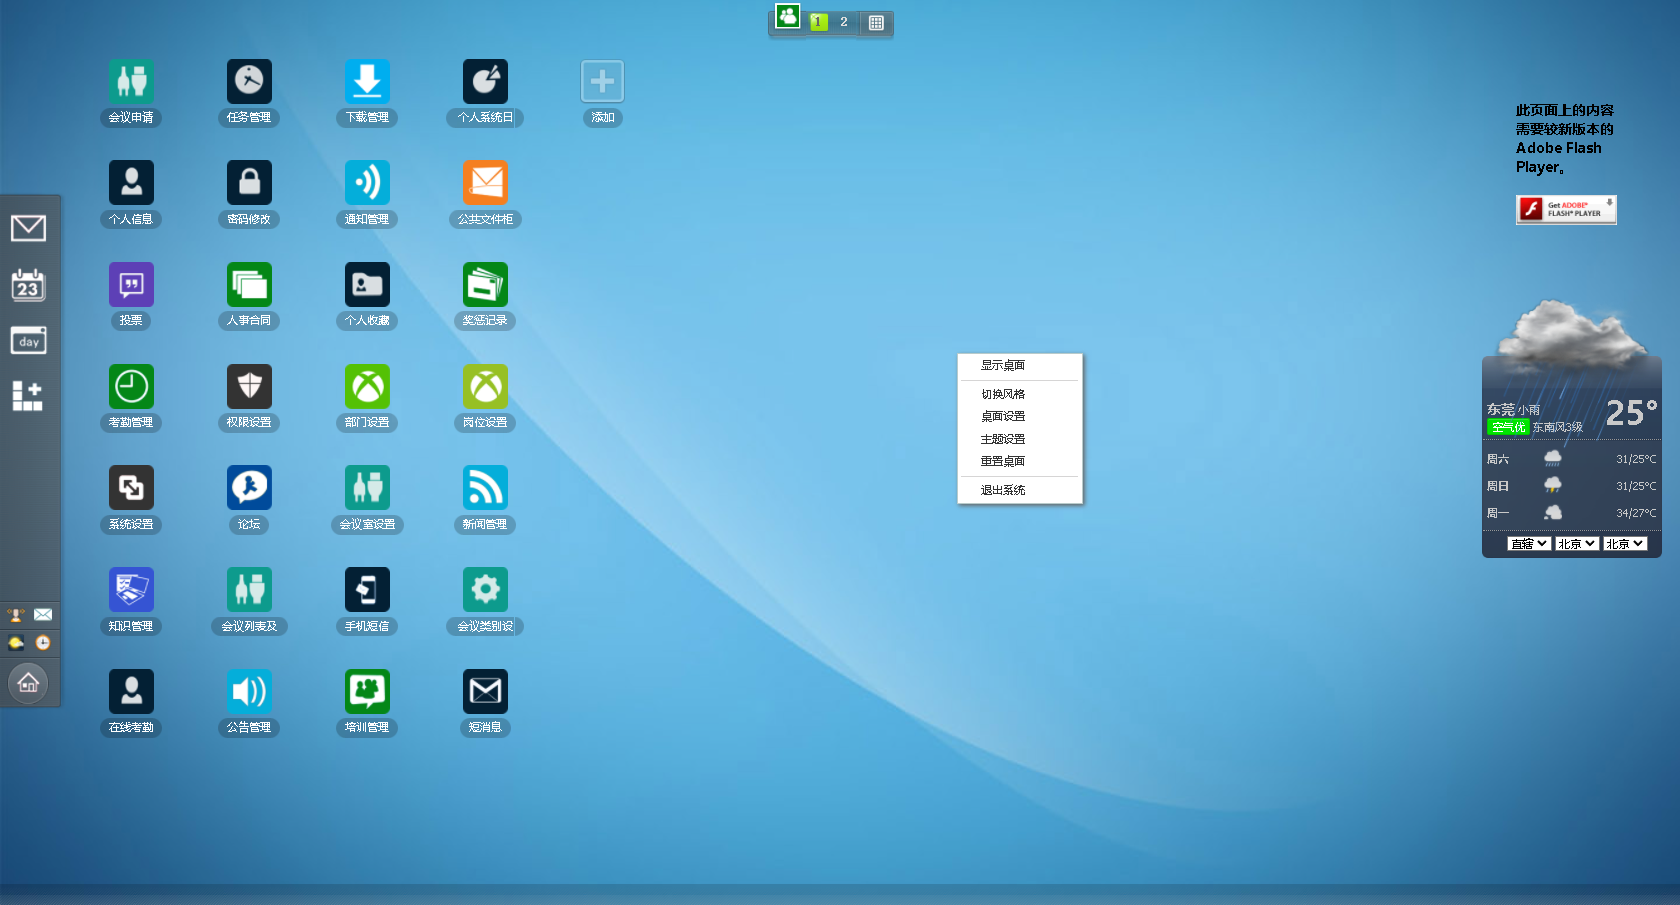
Task: Open the 短消息 short message icon
Action: (x=485, y=692)
